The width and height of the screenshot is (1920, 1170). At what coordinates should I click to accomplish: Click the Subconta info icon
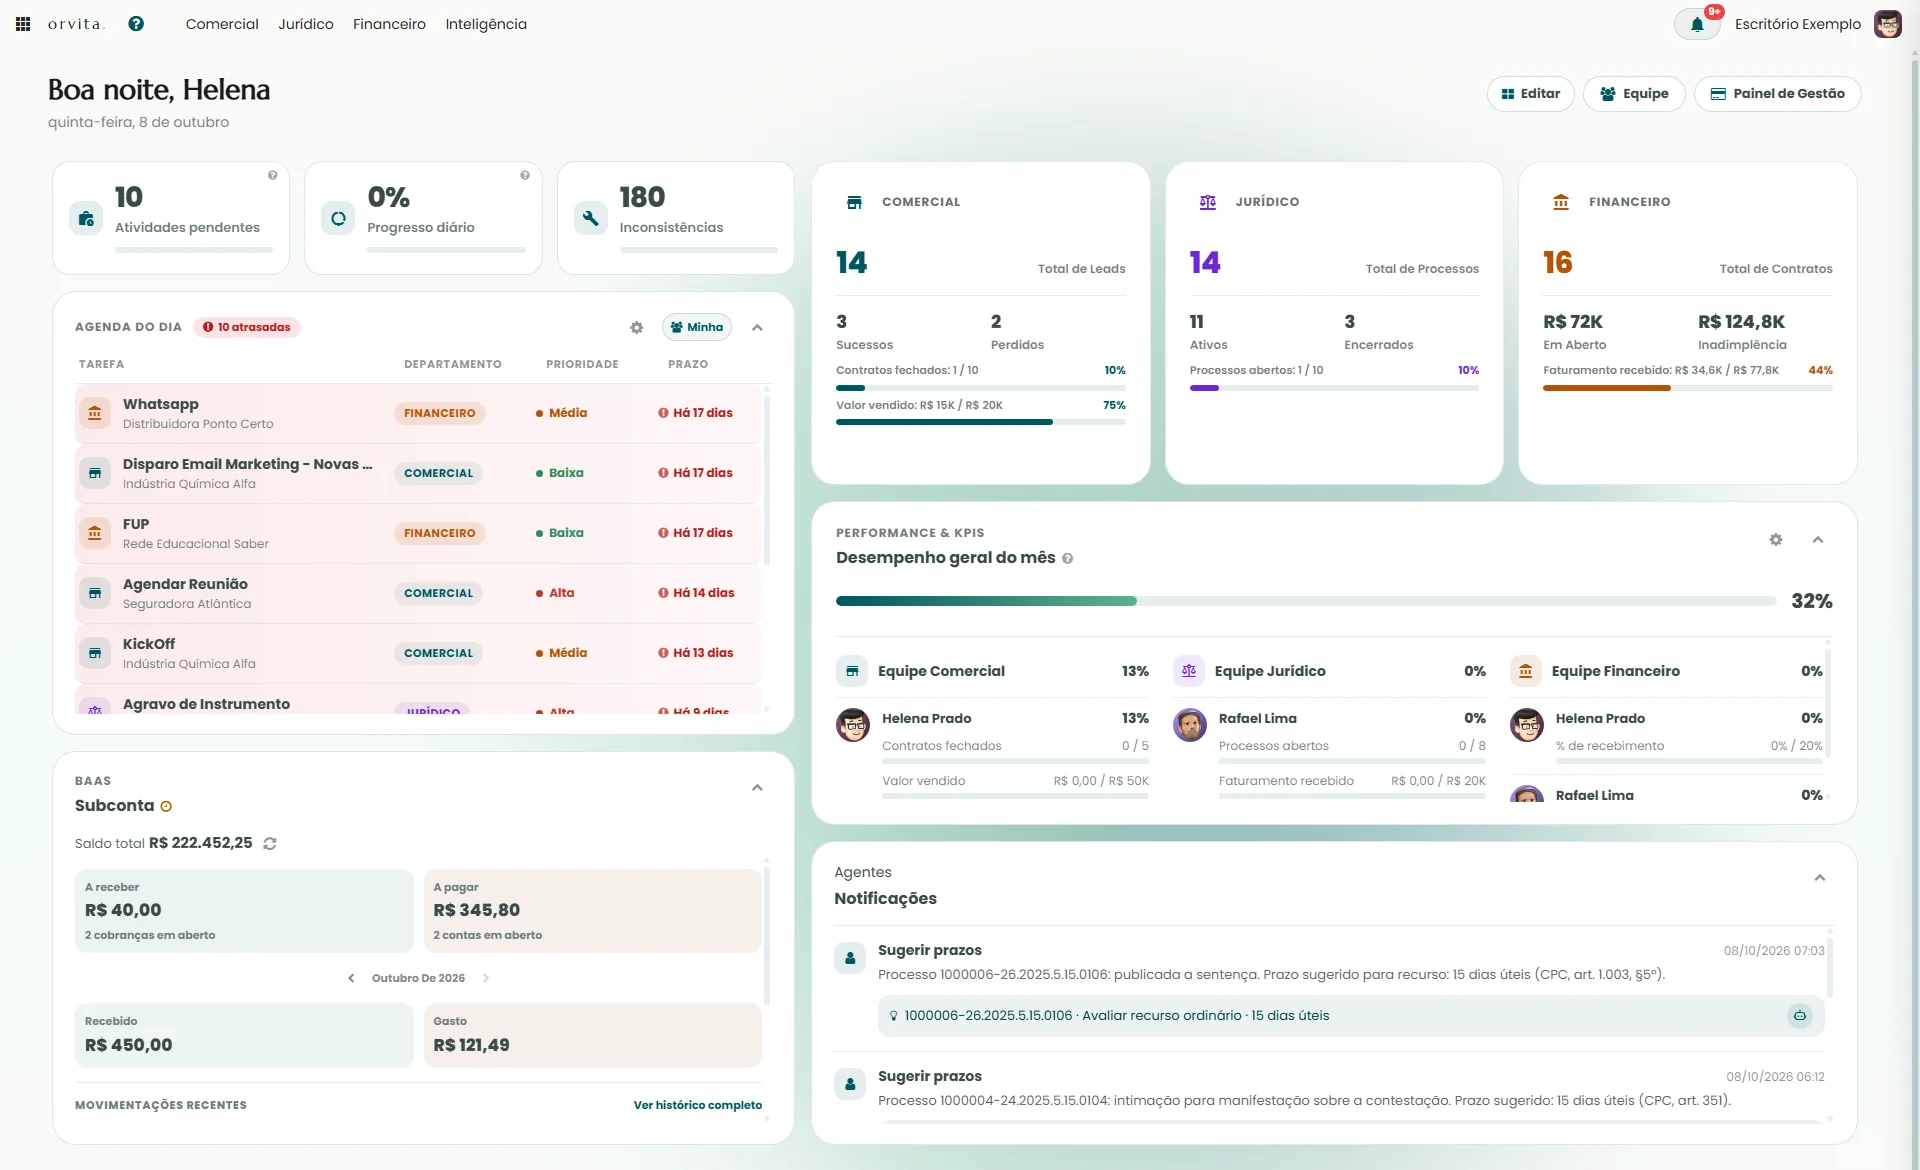coord(166,806)
